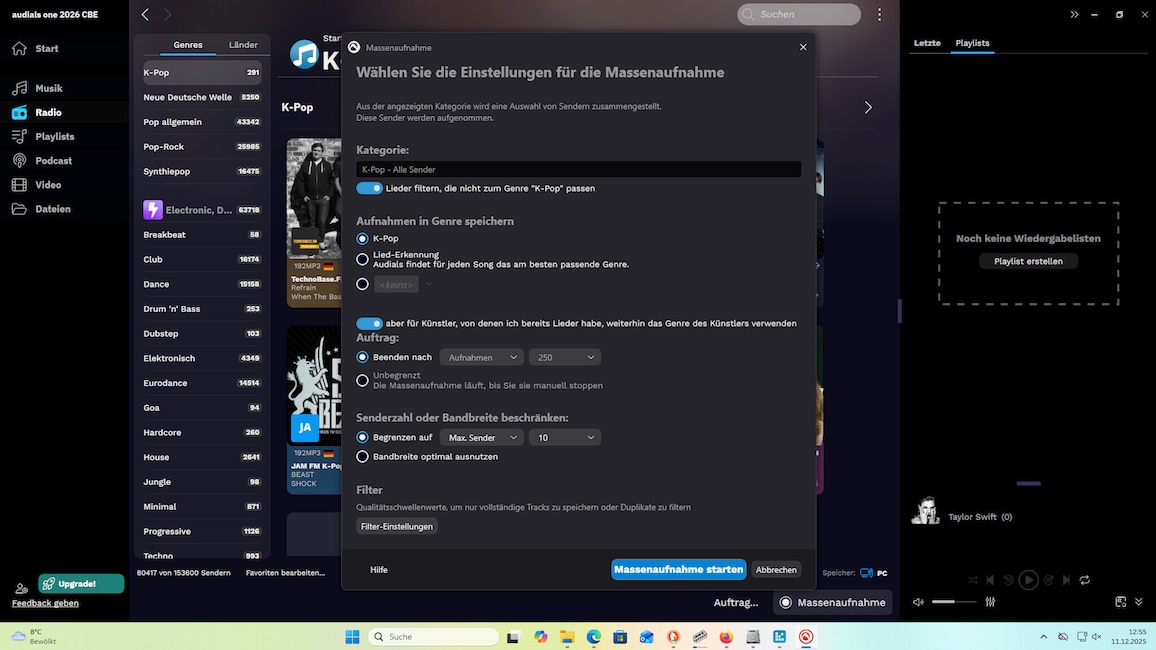Open Firefox from taskbar

pyautogui.click(x=726, y=637)
